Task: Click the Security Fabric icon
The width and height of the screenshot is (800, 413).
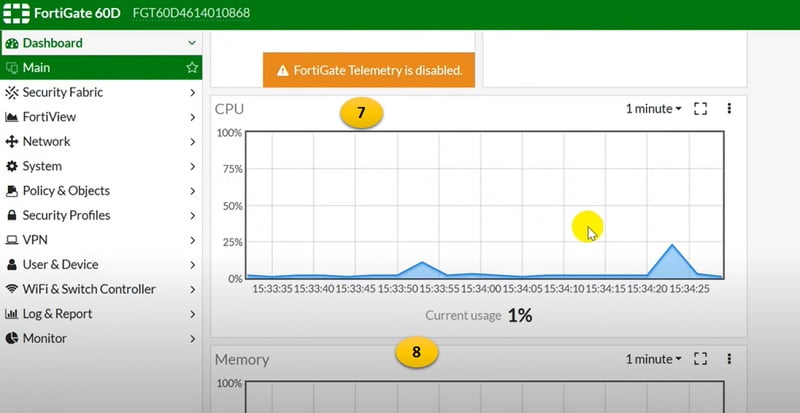Action: click(12, 92)
